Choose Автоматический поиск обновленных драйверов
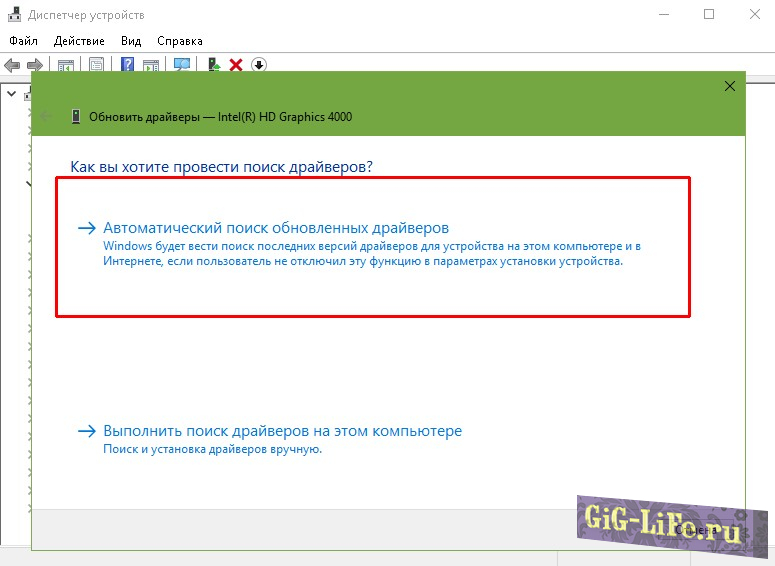Image resolution: width=775 pixels, height=566 pixels. [x=276, y=228]
